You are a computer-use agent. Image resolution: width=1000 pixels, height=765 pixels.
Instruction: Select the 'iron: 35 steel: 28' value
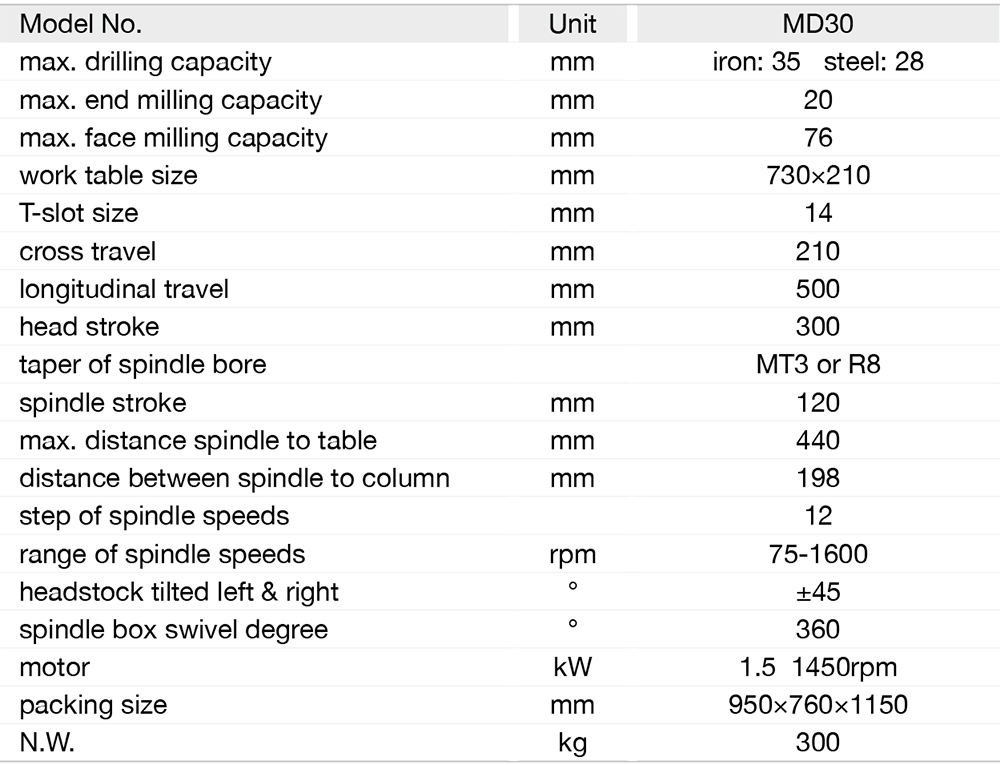coord(817,61)
